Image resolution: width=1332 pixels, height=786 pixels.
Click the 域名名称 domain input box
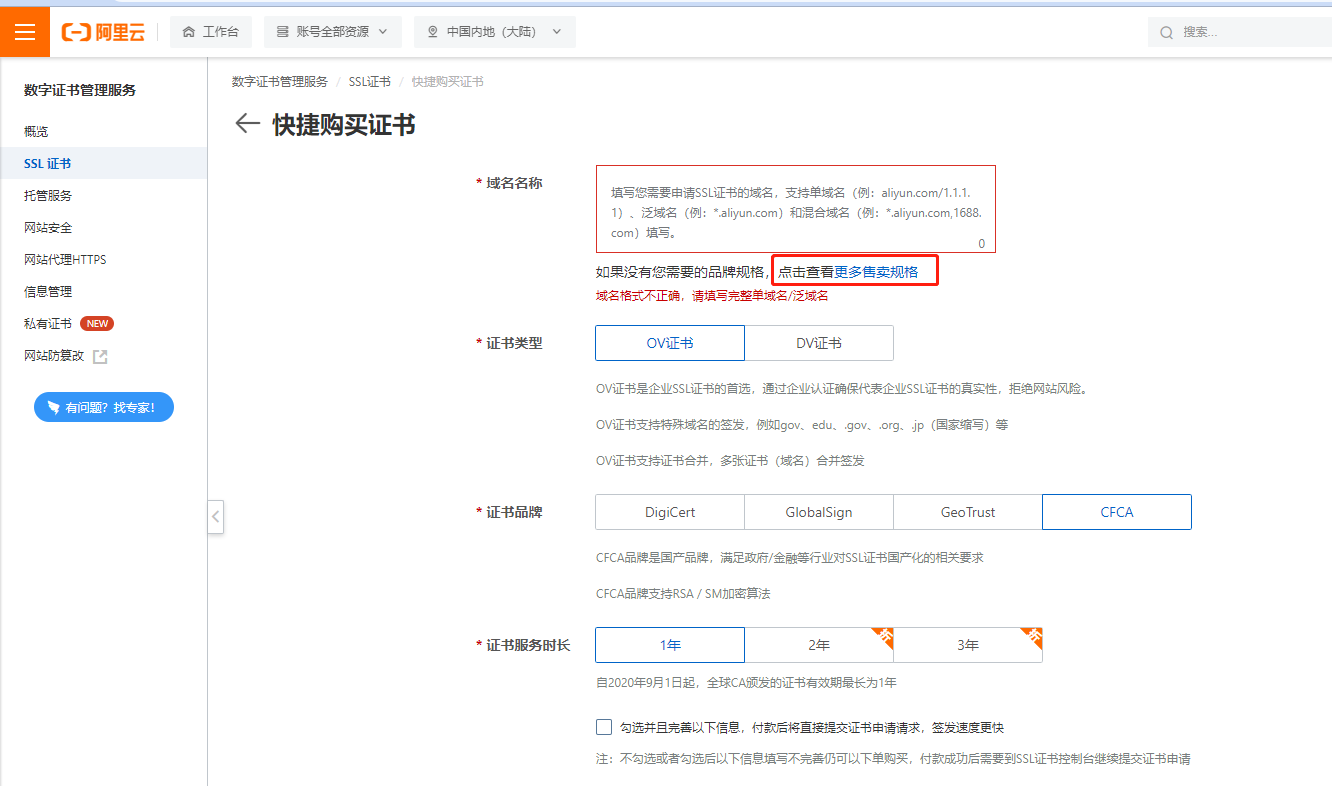[796, 209]
